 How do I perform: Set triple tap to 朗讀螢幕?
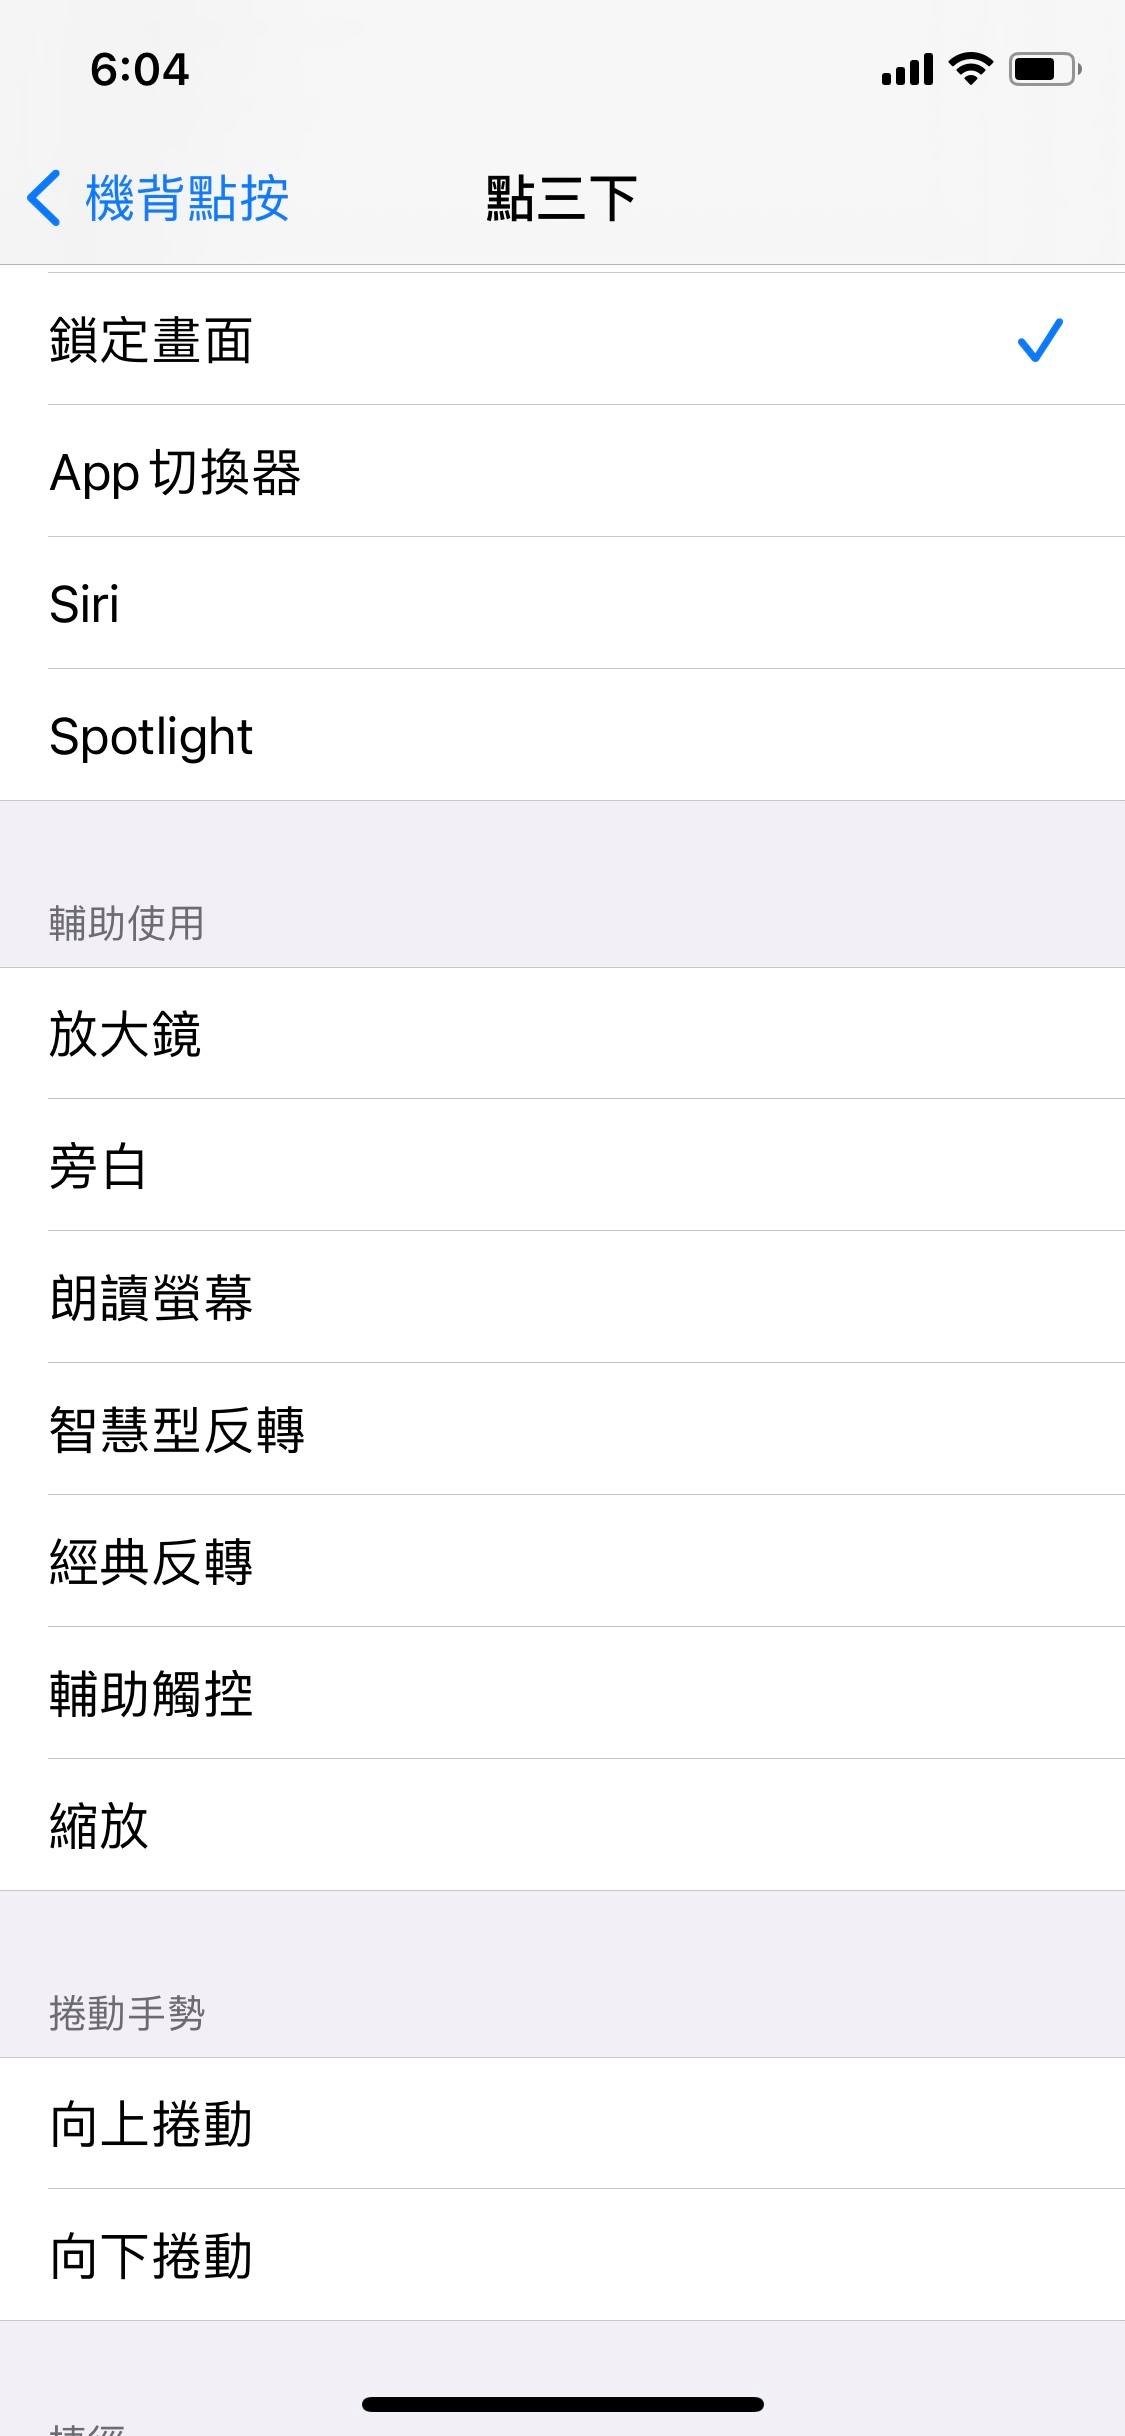pos(152,1298)
